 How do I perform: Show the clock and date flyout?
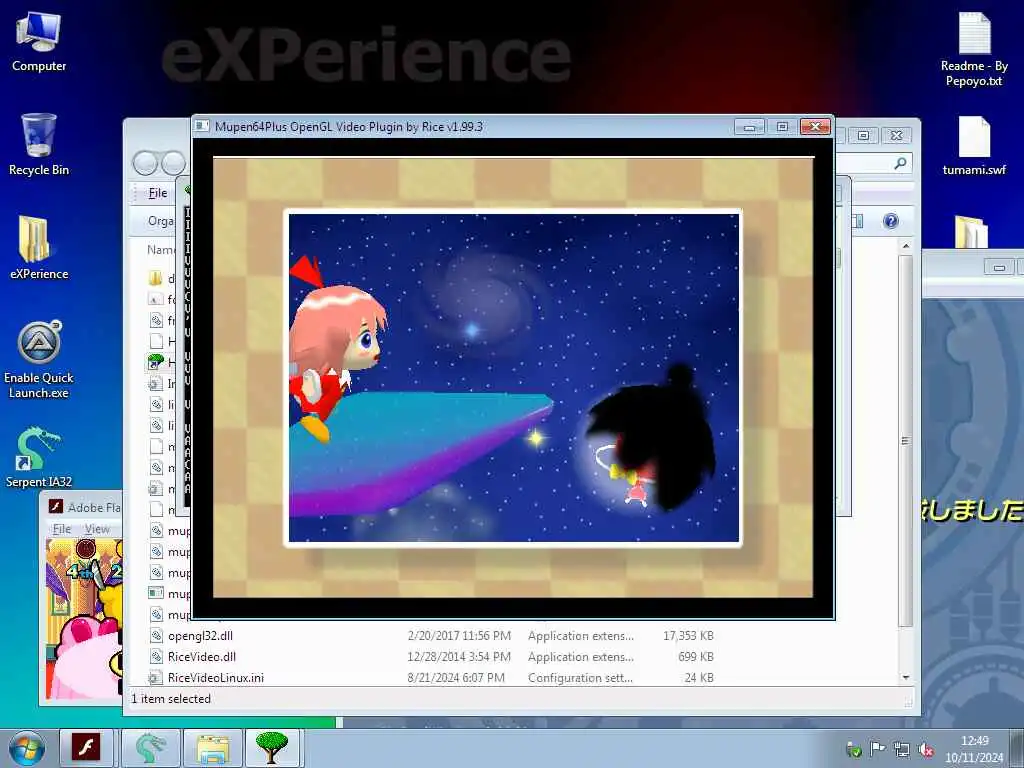974,749
